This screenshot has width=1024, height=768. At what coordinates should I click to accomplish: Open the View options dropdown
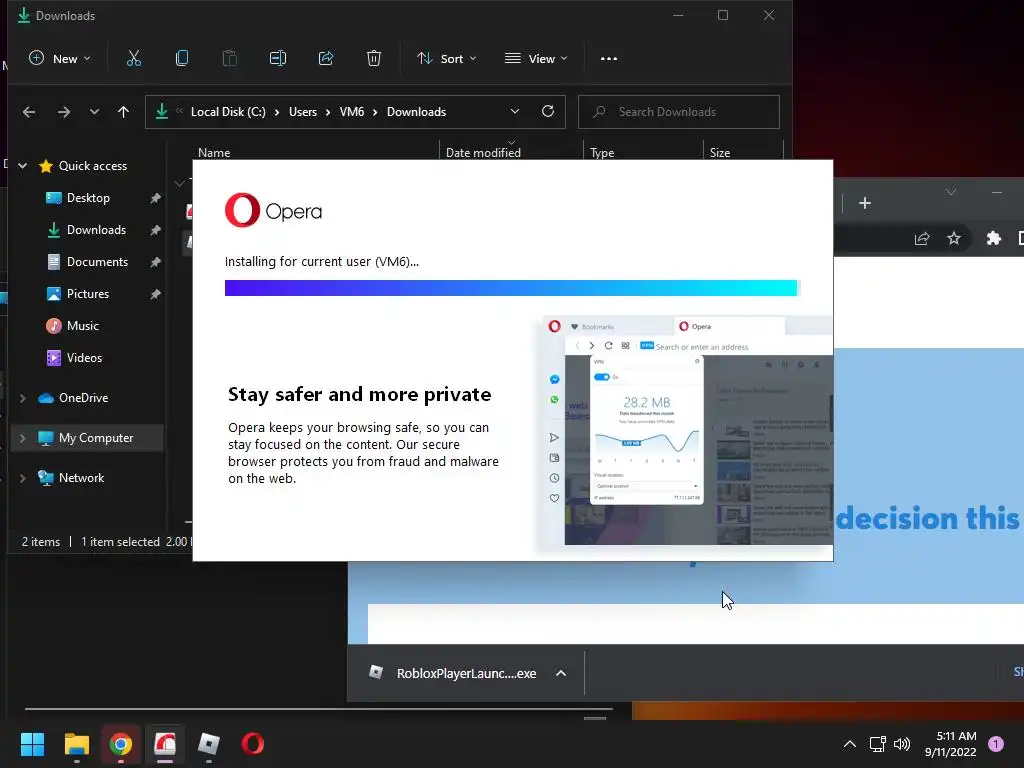point(536,59)
